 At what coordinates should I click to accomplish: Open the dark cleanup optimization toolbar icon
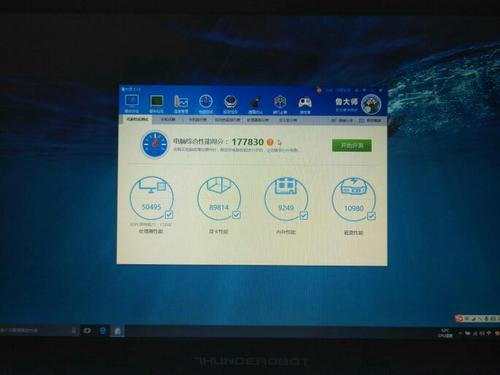[x=255, y=105]
